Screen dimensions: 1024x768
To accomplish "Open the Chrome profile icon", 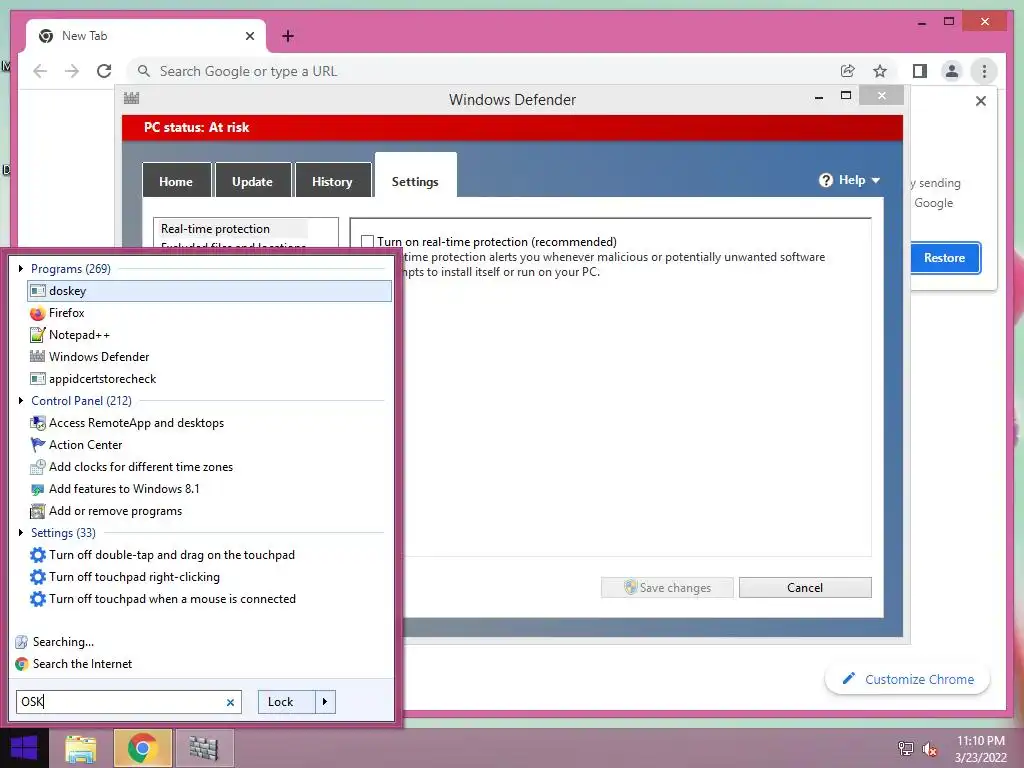I will [x=952, y=71].
